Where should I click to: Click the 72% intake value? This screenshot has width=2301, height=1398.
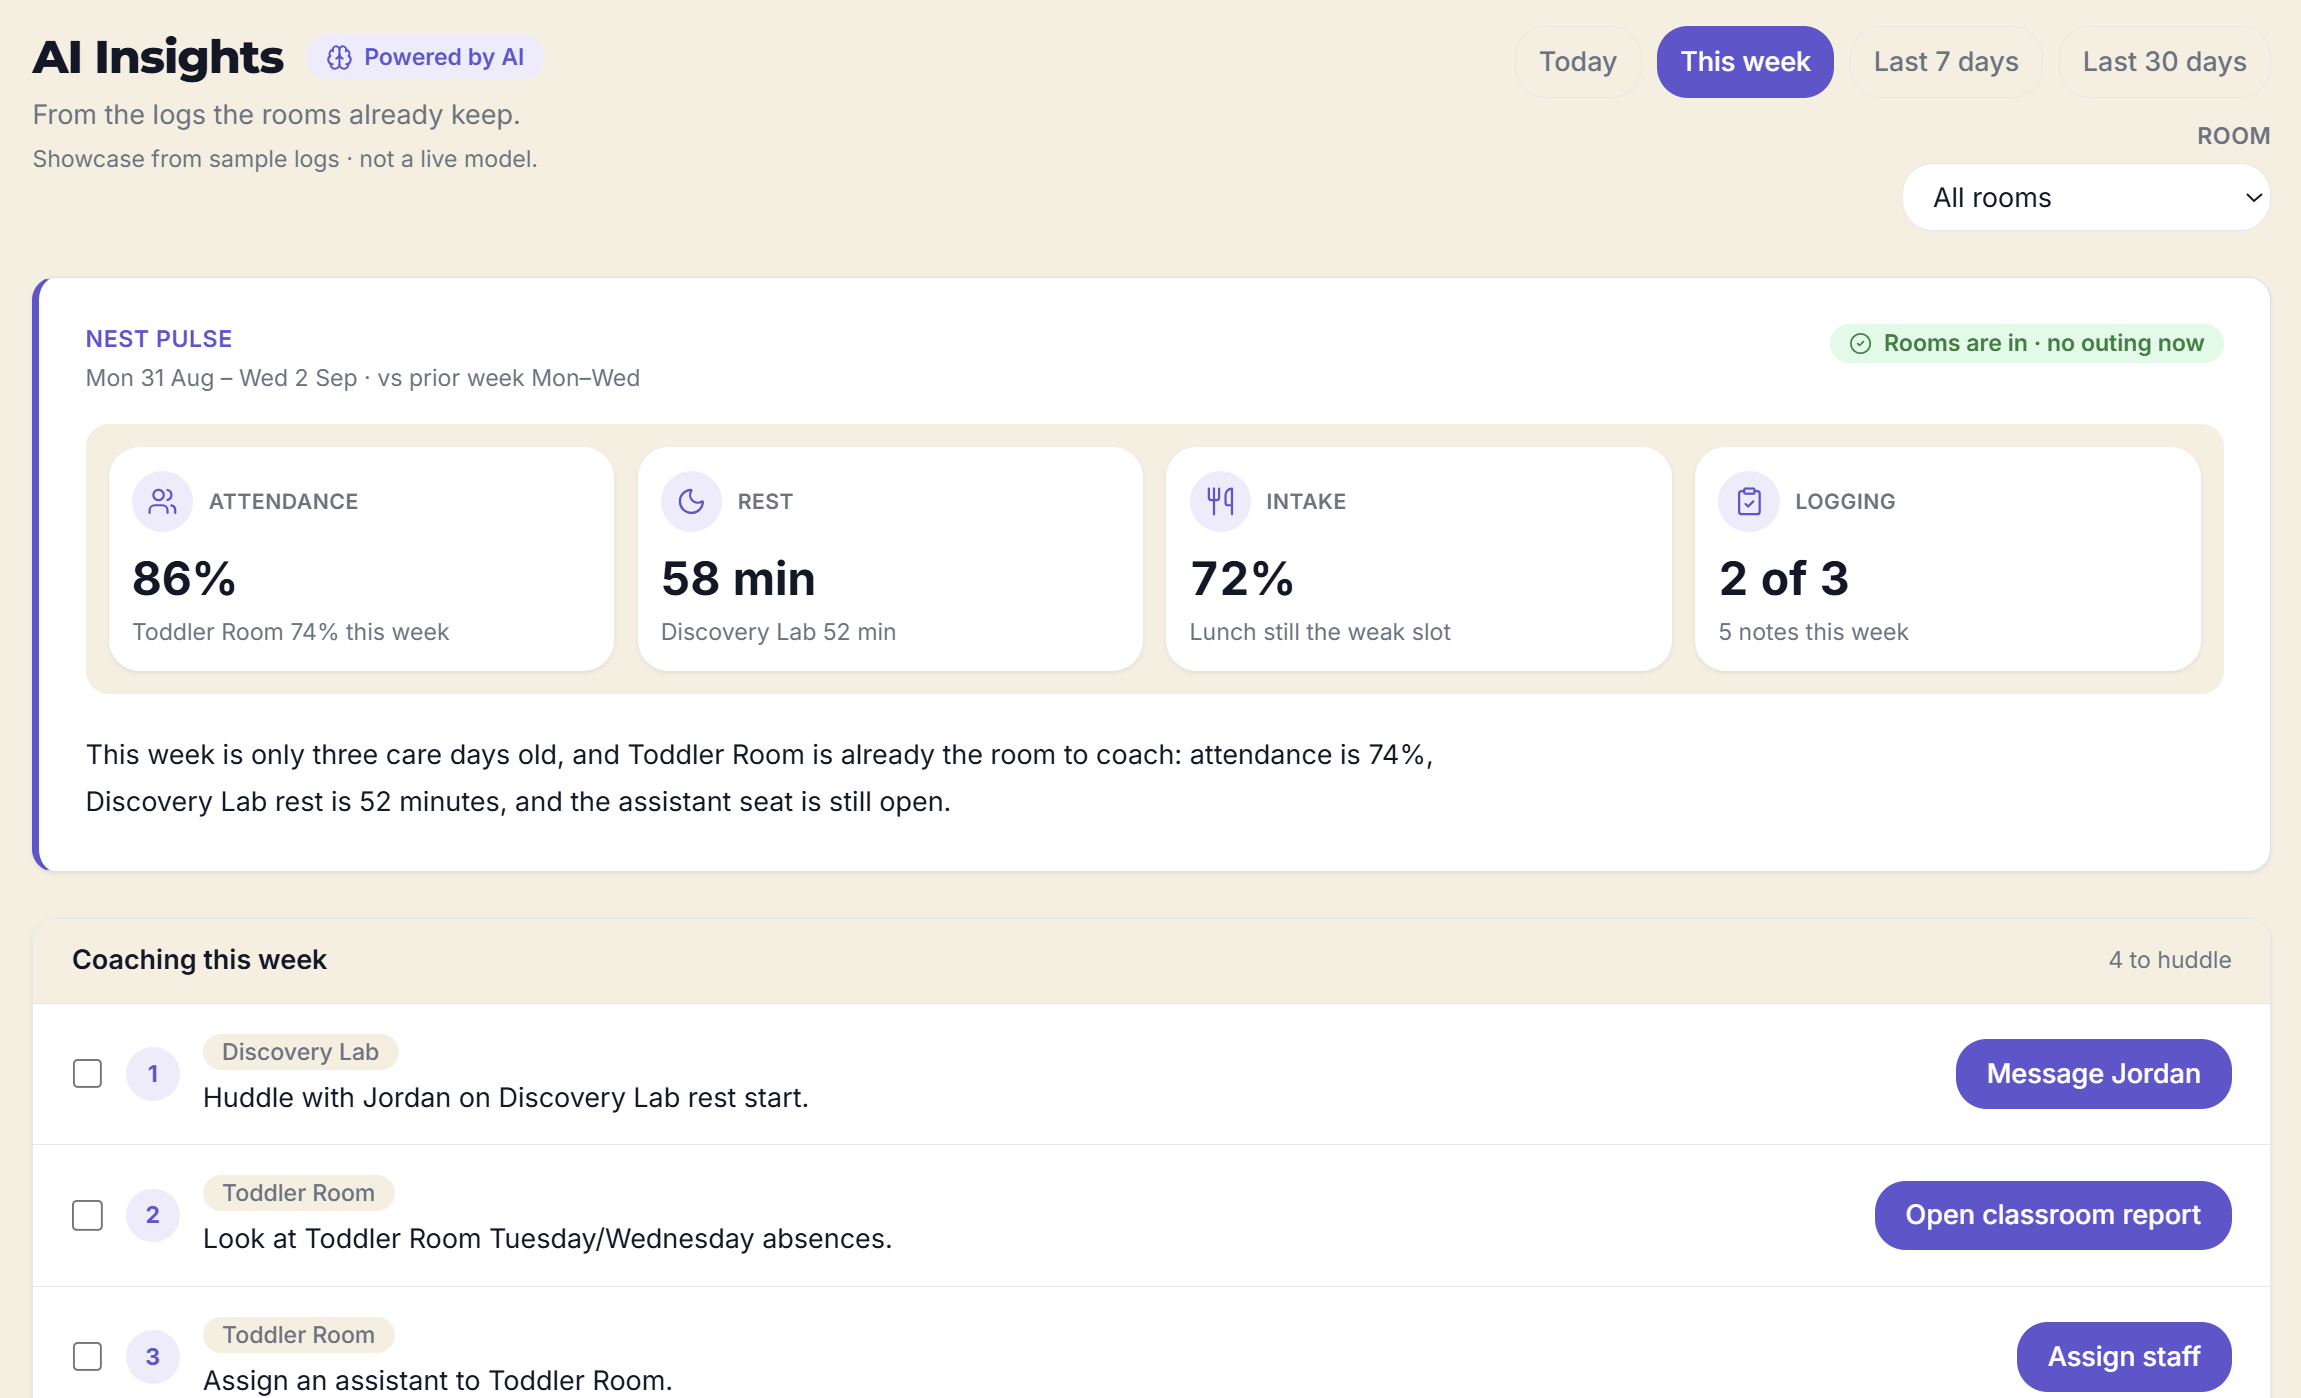[1242, 579]
